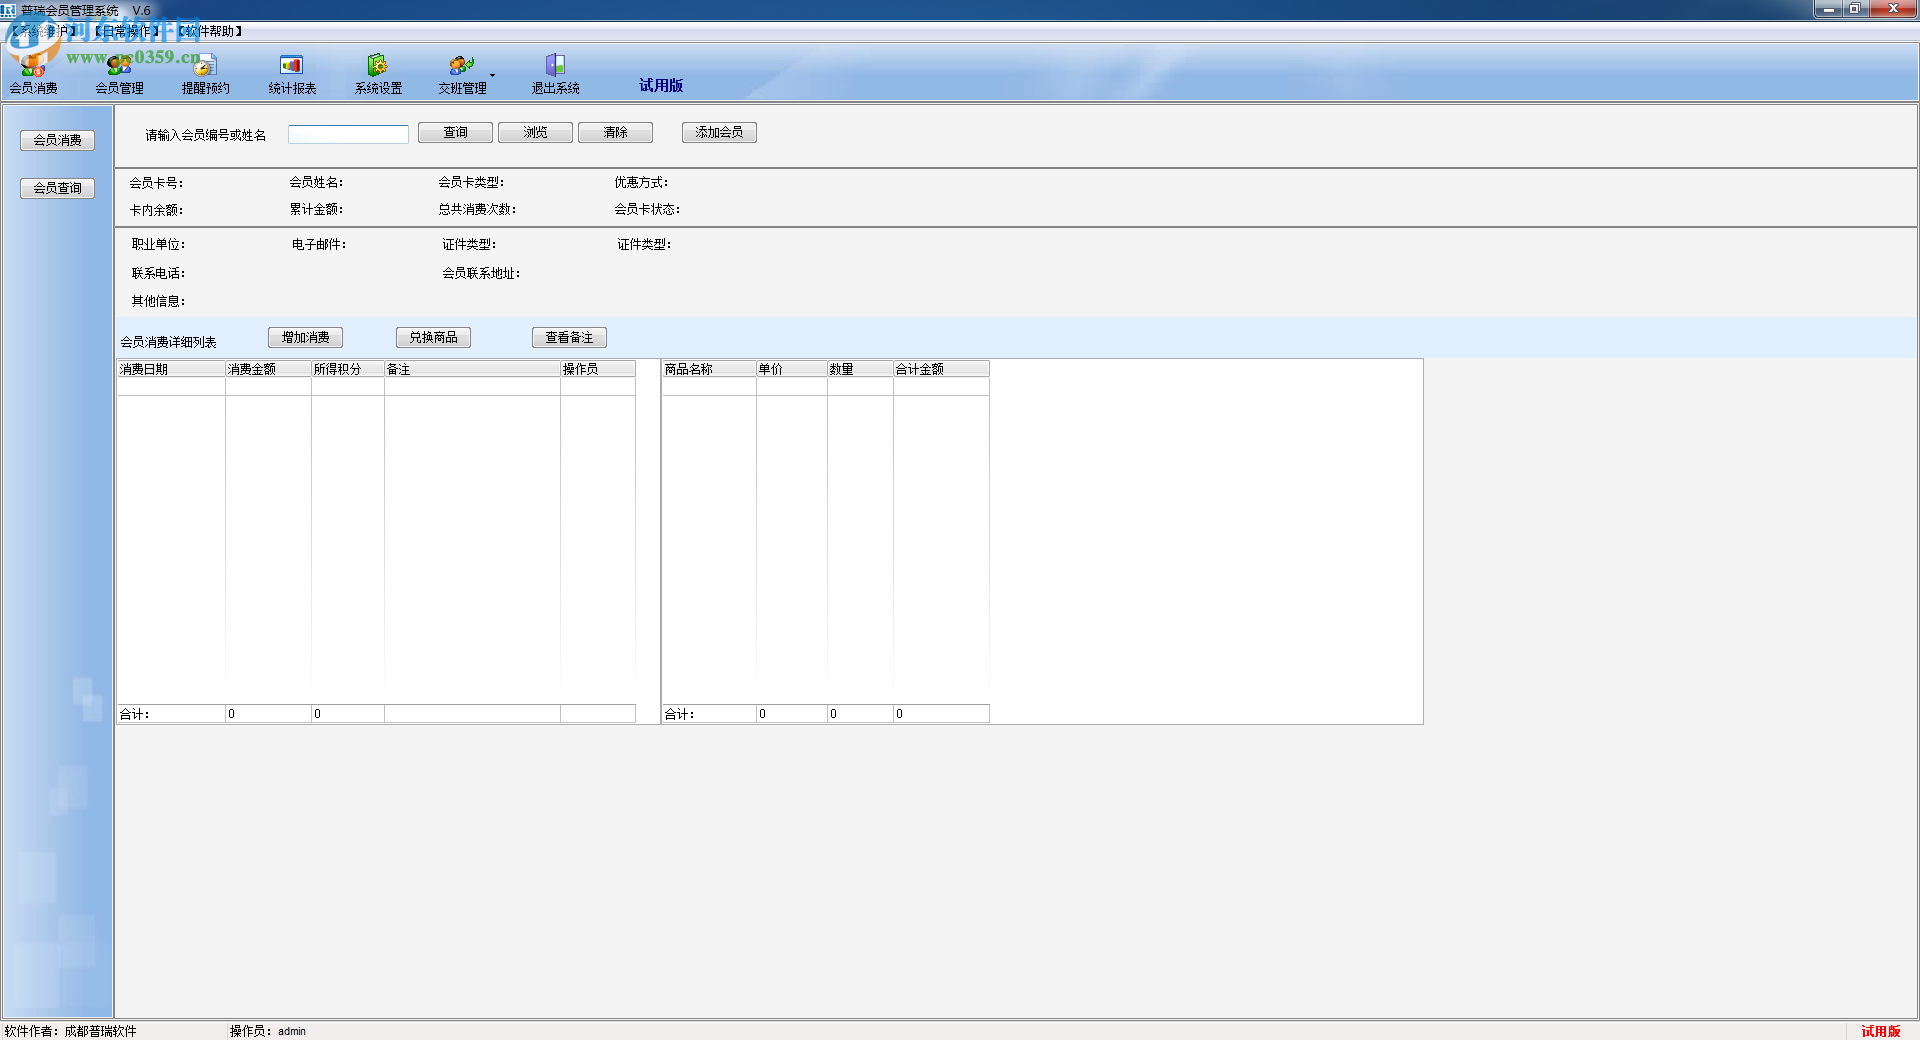Click the 会员联系地址: label
1920x1040 pixels.
[481, 273]
